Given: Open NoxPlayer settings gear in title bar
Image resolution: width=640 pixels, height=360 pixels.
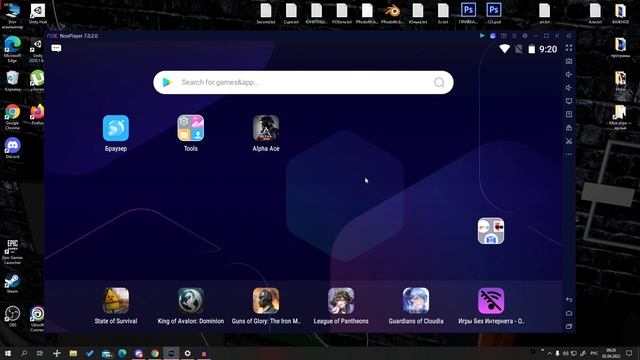Looking at the screenshot, I should (x=525, y=36).
